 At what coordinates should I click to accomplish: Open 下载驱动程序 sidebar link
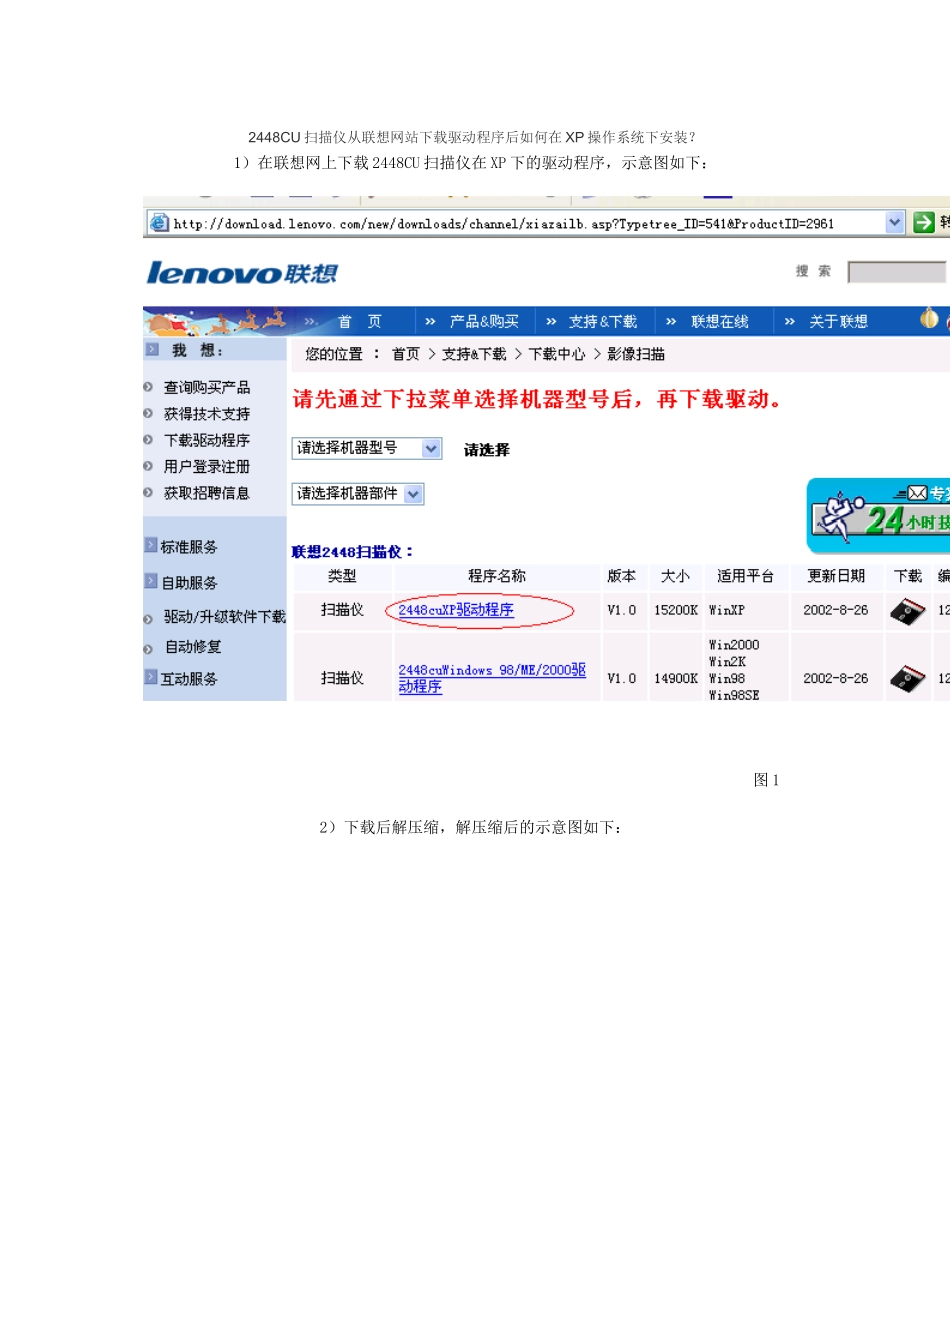click(207, 440)
